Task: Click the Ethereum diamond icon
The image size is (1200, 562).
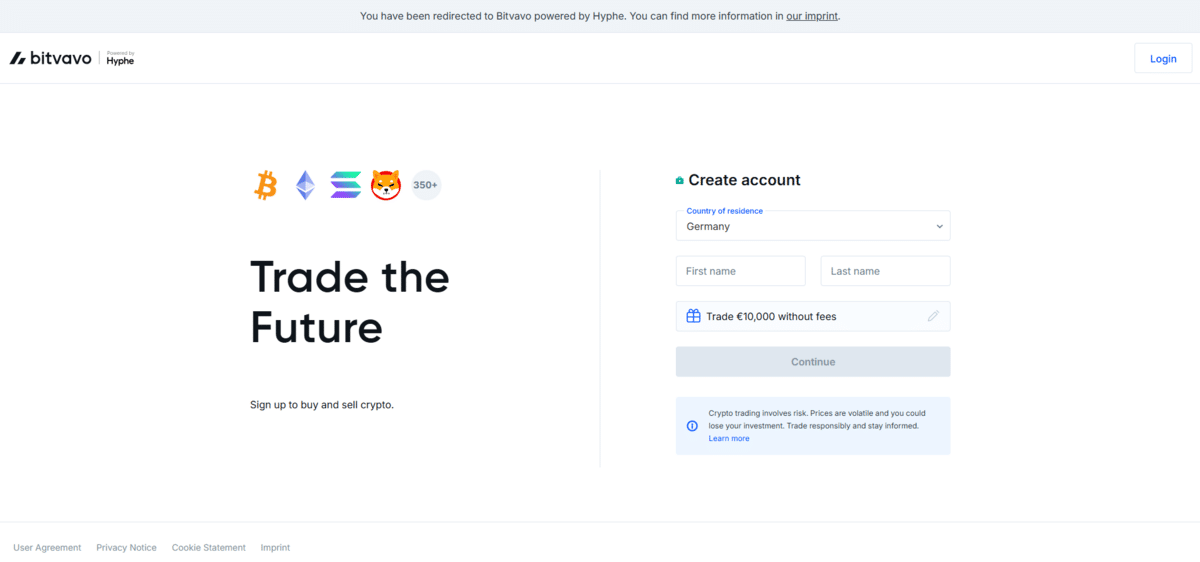Action: coord(305,185)
